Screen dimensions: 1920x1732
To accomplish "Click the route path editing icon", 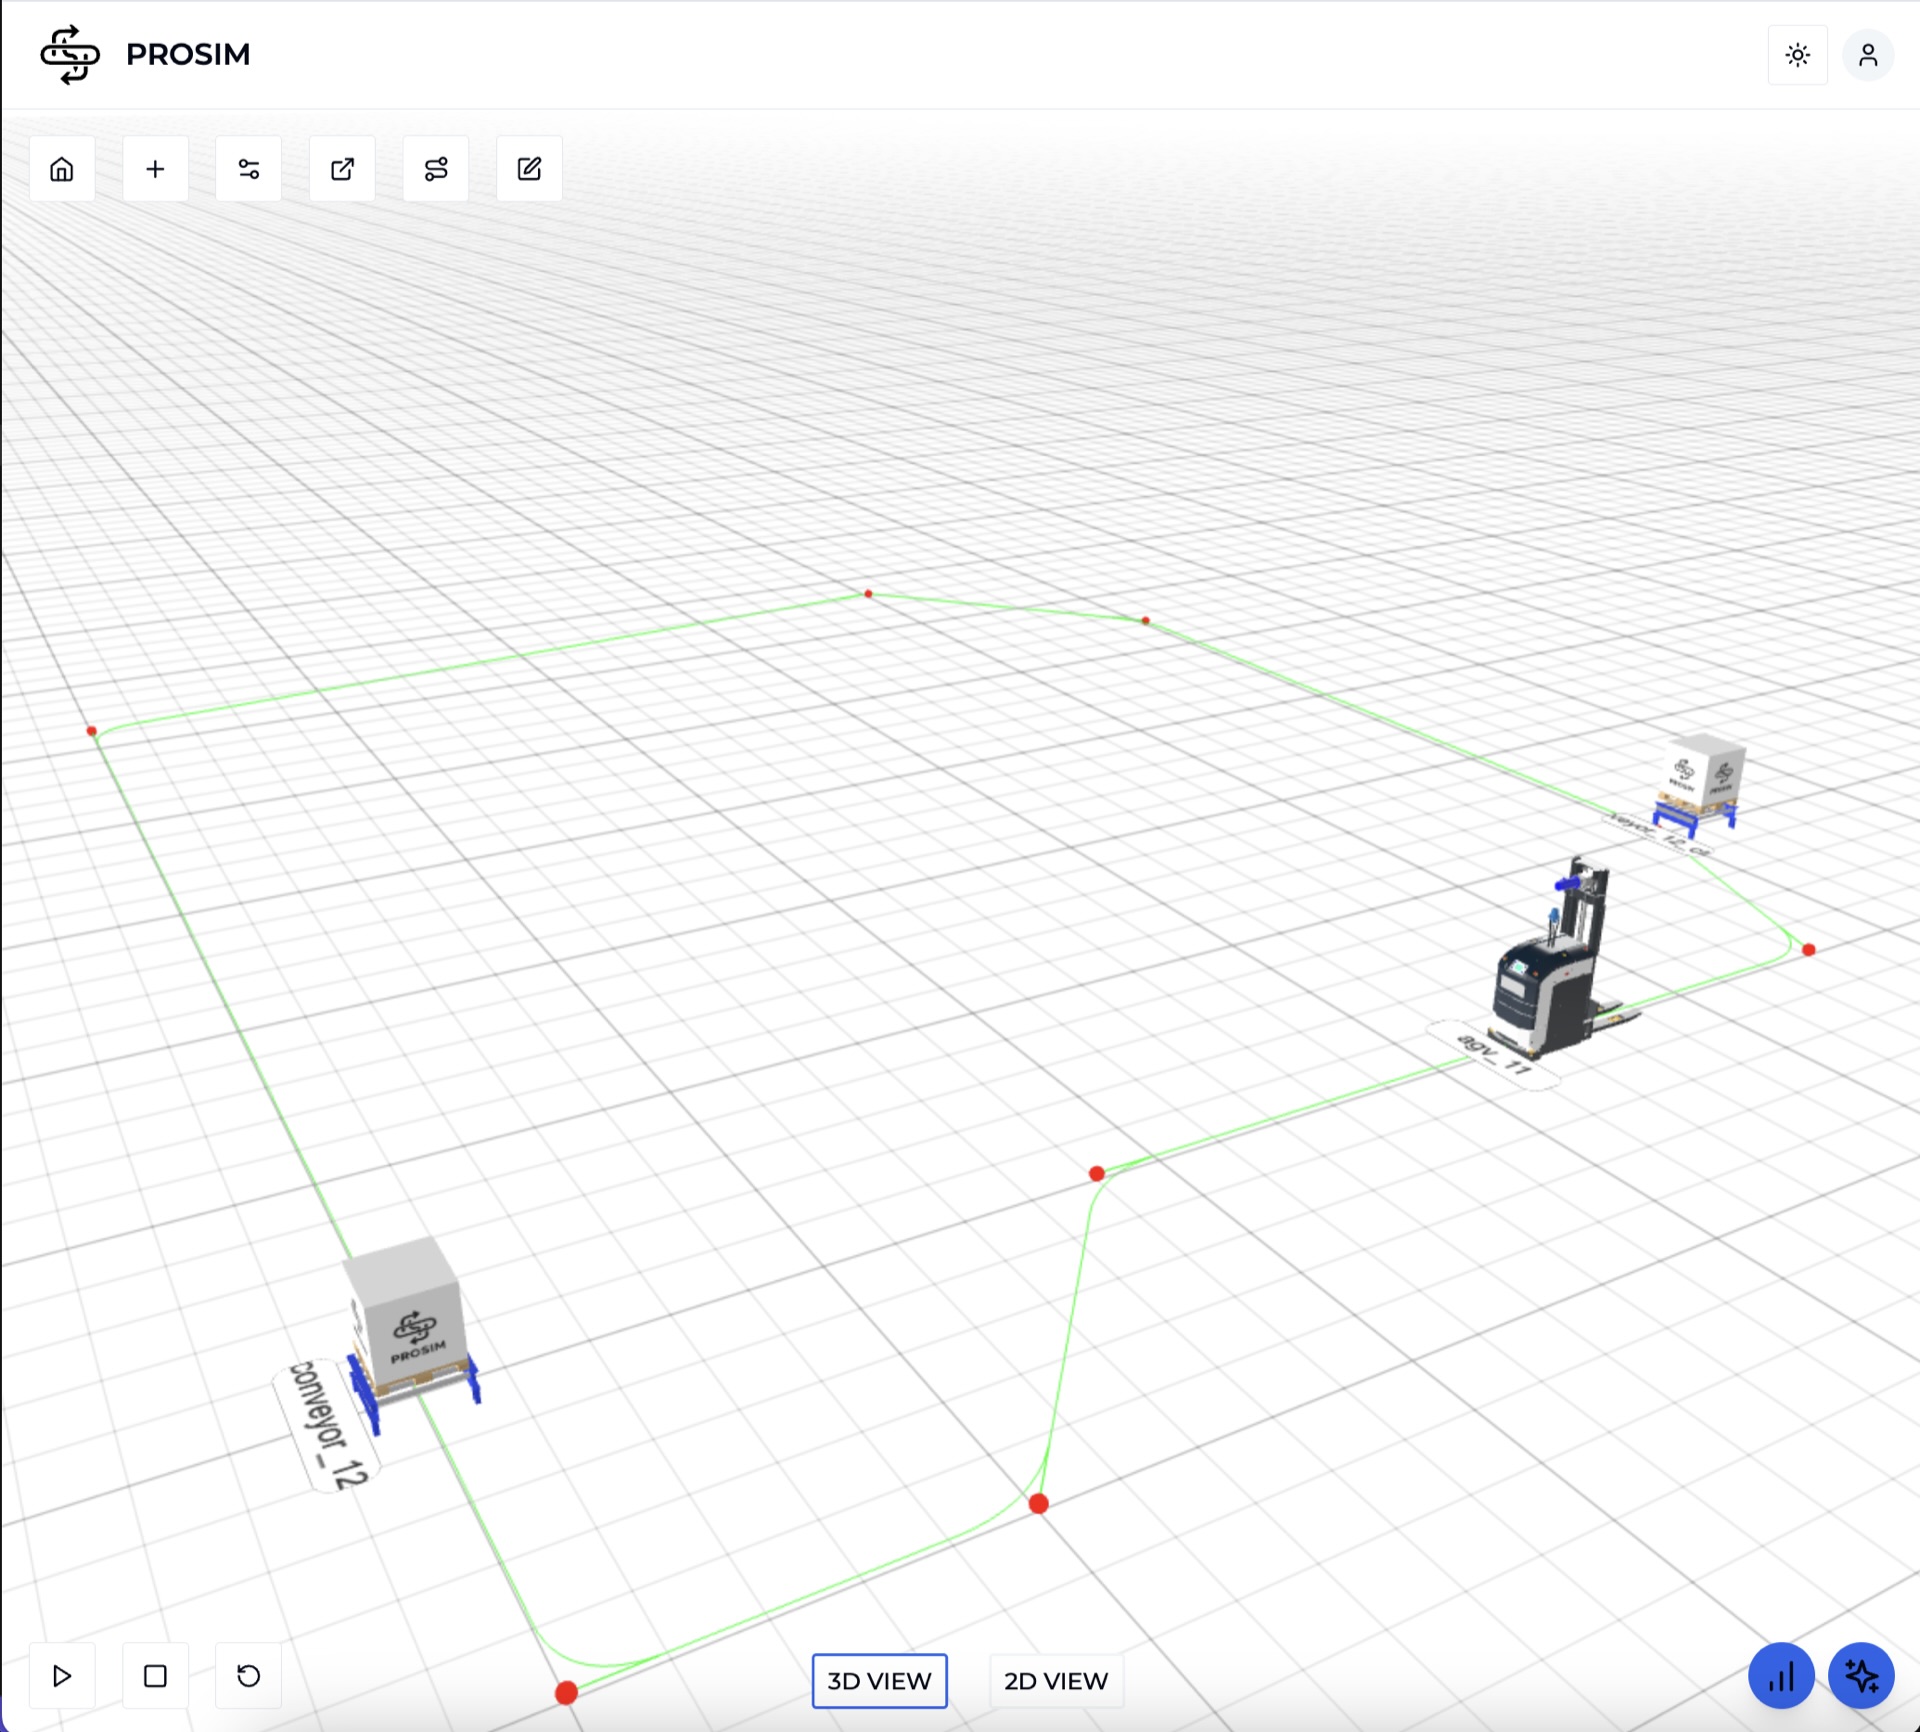I will pos(434,167).
